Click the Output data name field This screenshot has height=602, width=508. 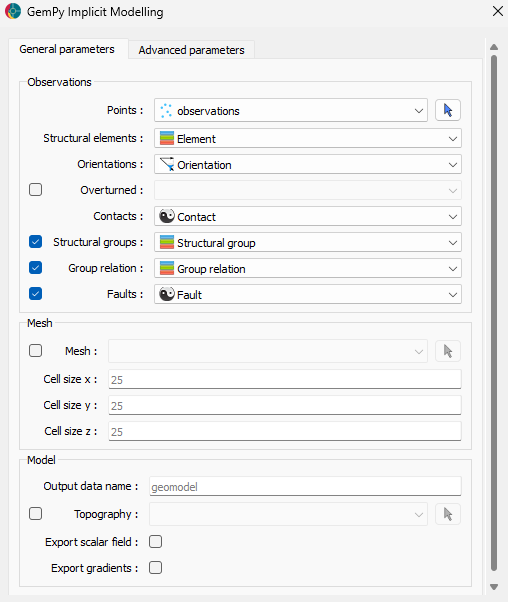[305, 486]
